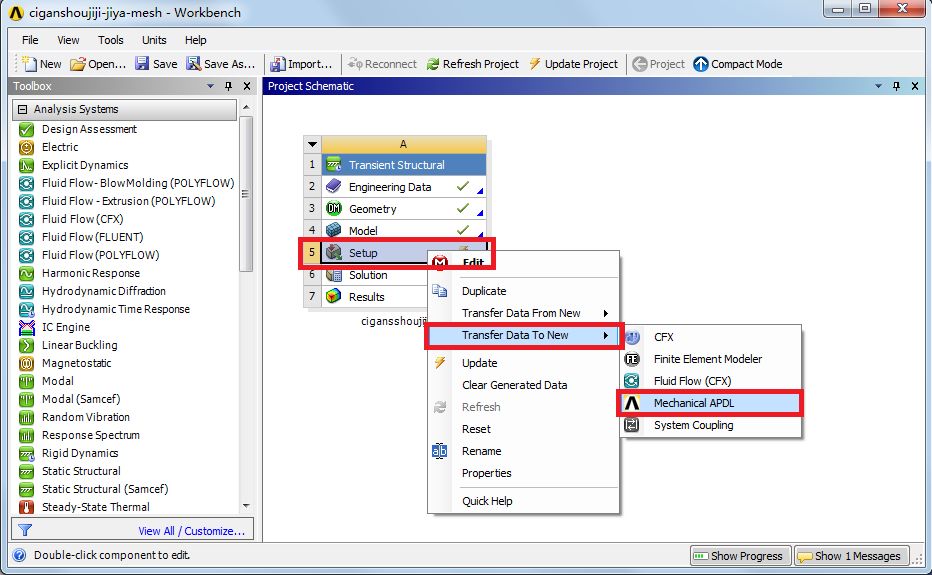Open the Tools menu
932x575 pixels.
click(x=111, y=40)
